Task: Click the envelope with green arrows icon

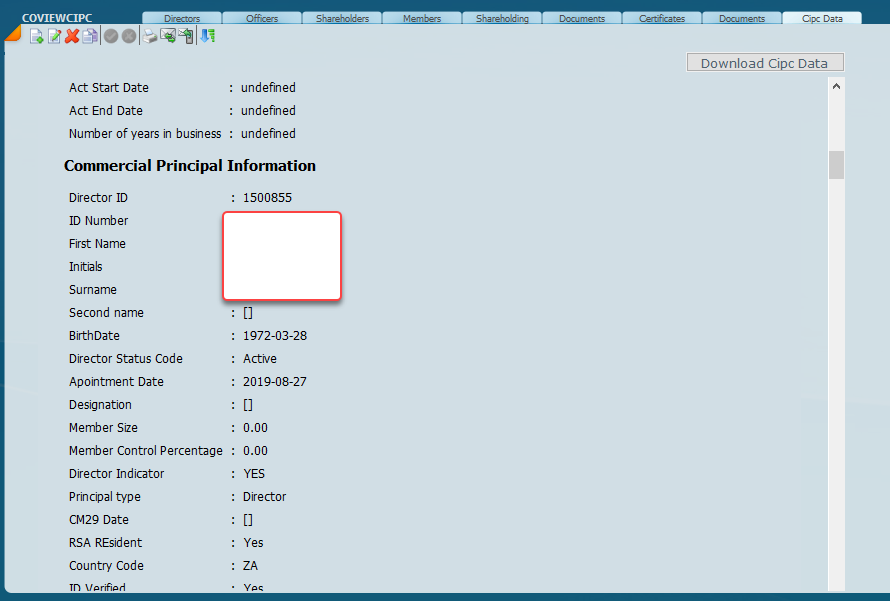Action: click(168, 36)
